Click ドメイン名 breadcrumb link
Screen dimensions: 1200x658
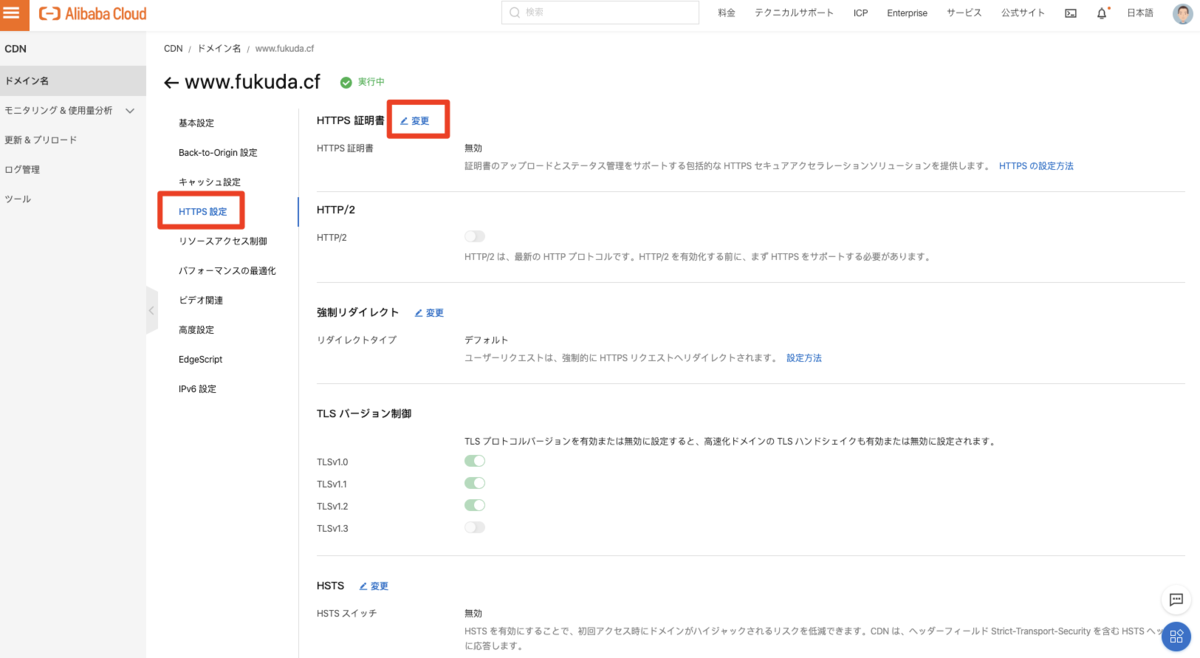point(219,48)
